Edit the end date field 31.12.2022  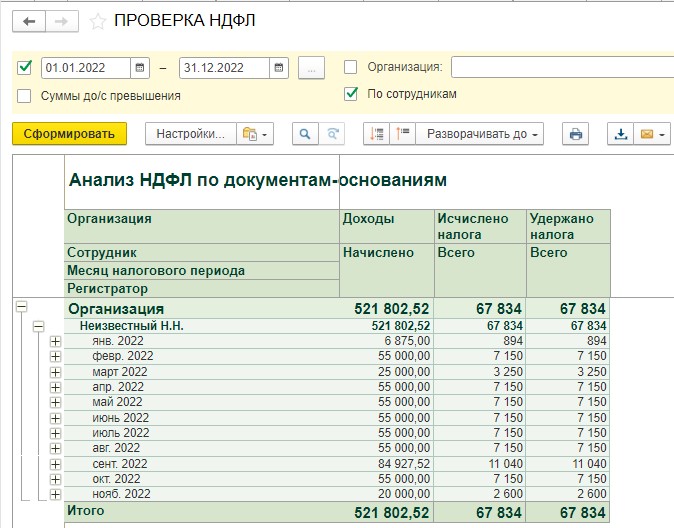click(x=224, y=68)
